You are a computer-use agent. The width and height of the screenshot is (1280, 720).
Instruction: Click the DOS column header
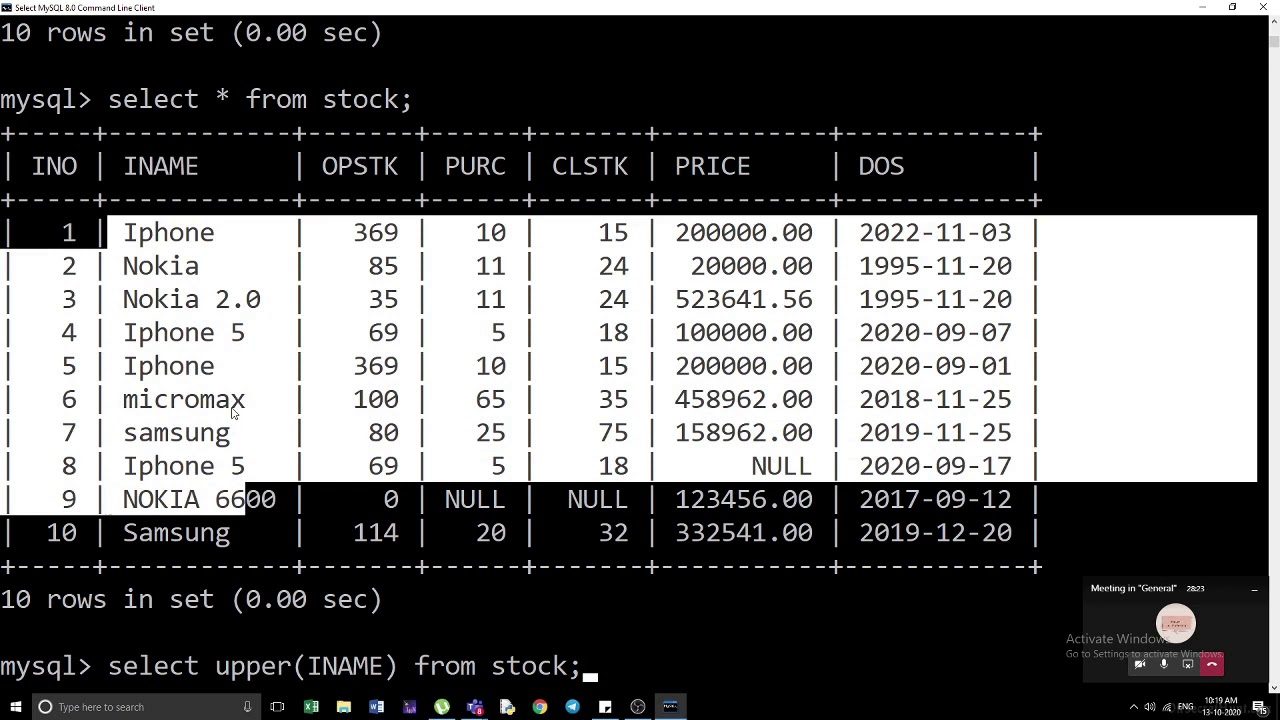click(881, 166)
